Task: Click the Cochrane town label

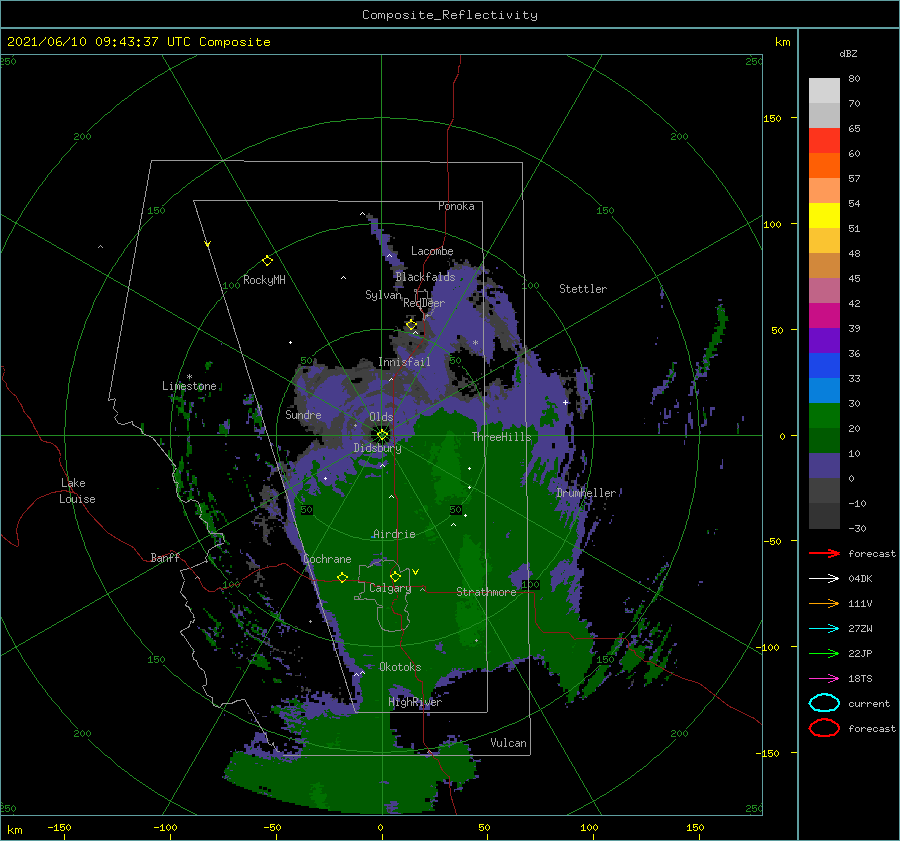Action: tap(327, 559)
